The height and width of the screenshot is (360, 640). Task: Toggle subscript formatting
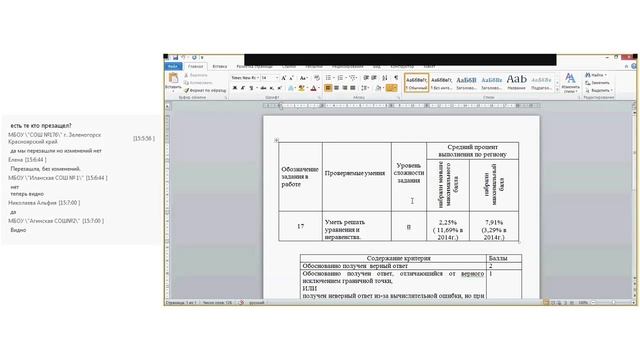(x=271, y=88)
